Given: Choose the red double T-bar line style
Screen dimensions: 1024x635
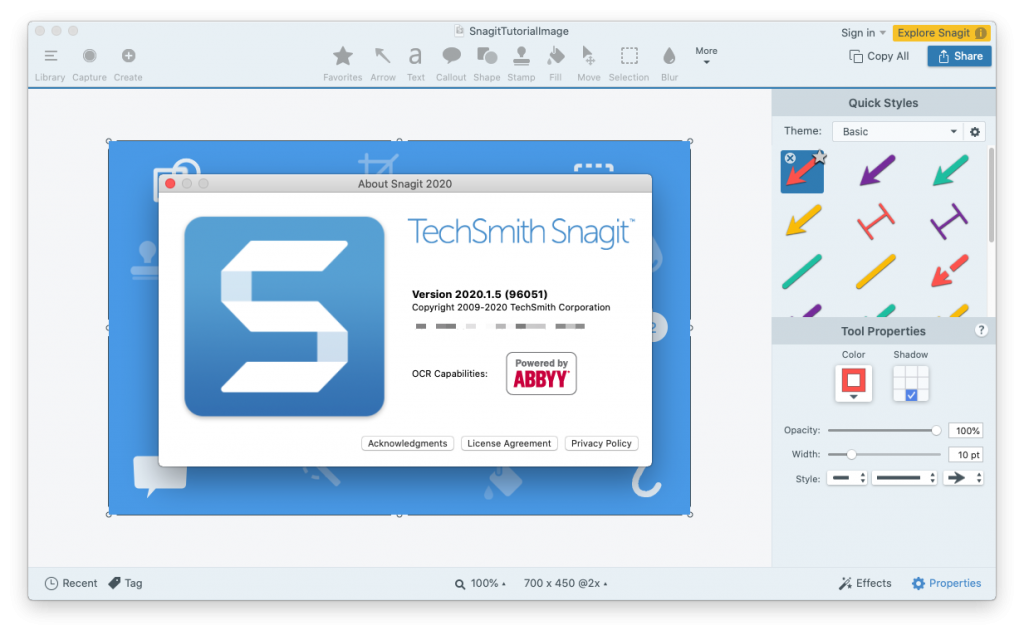Looking at the screenshot, I should [x=876, y=221].
